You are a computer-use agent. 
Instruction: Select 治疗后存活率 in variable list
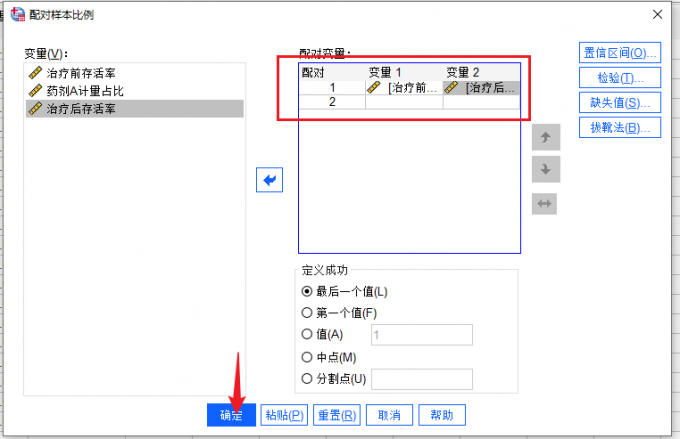click(x=134, y=108)
